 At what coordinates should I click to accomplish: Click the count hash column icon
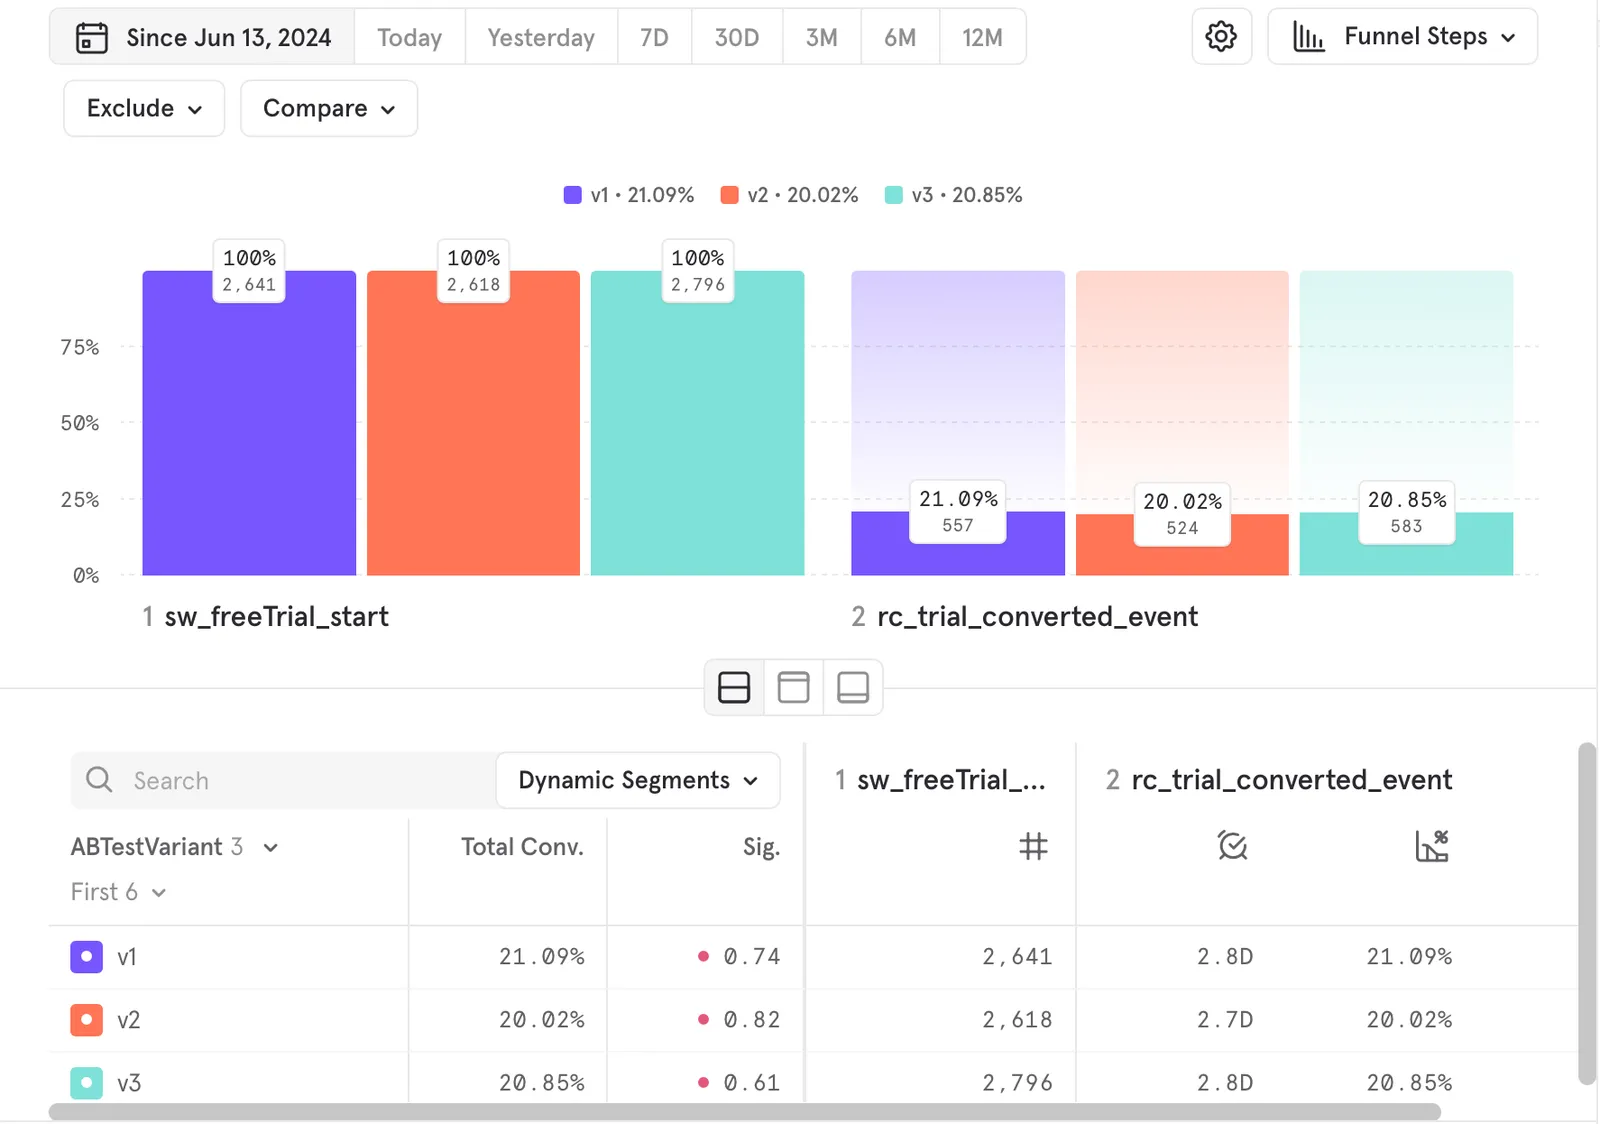[x=1033, y=847]
